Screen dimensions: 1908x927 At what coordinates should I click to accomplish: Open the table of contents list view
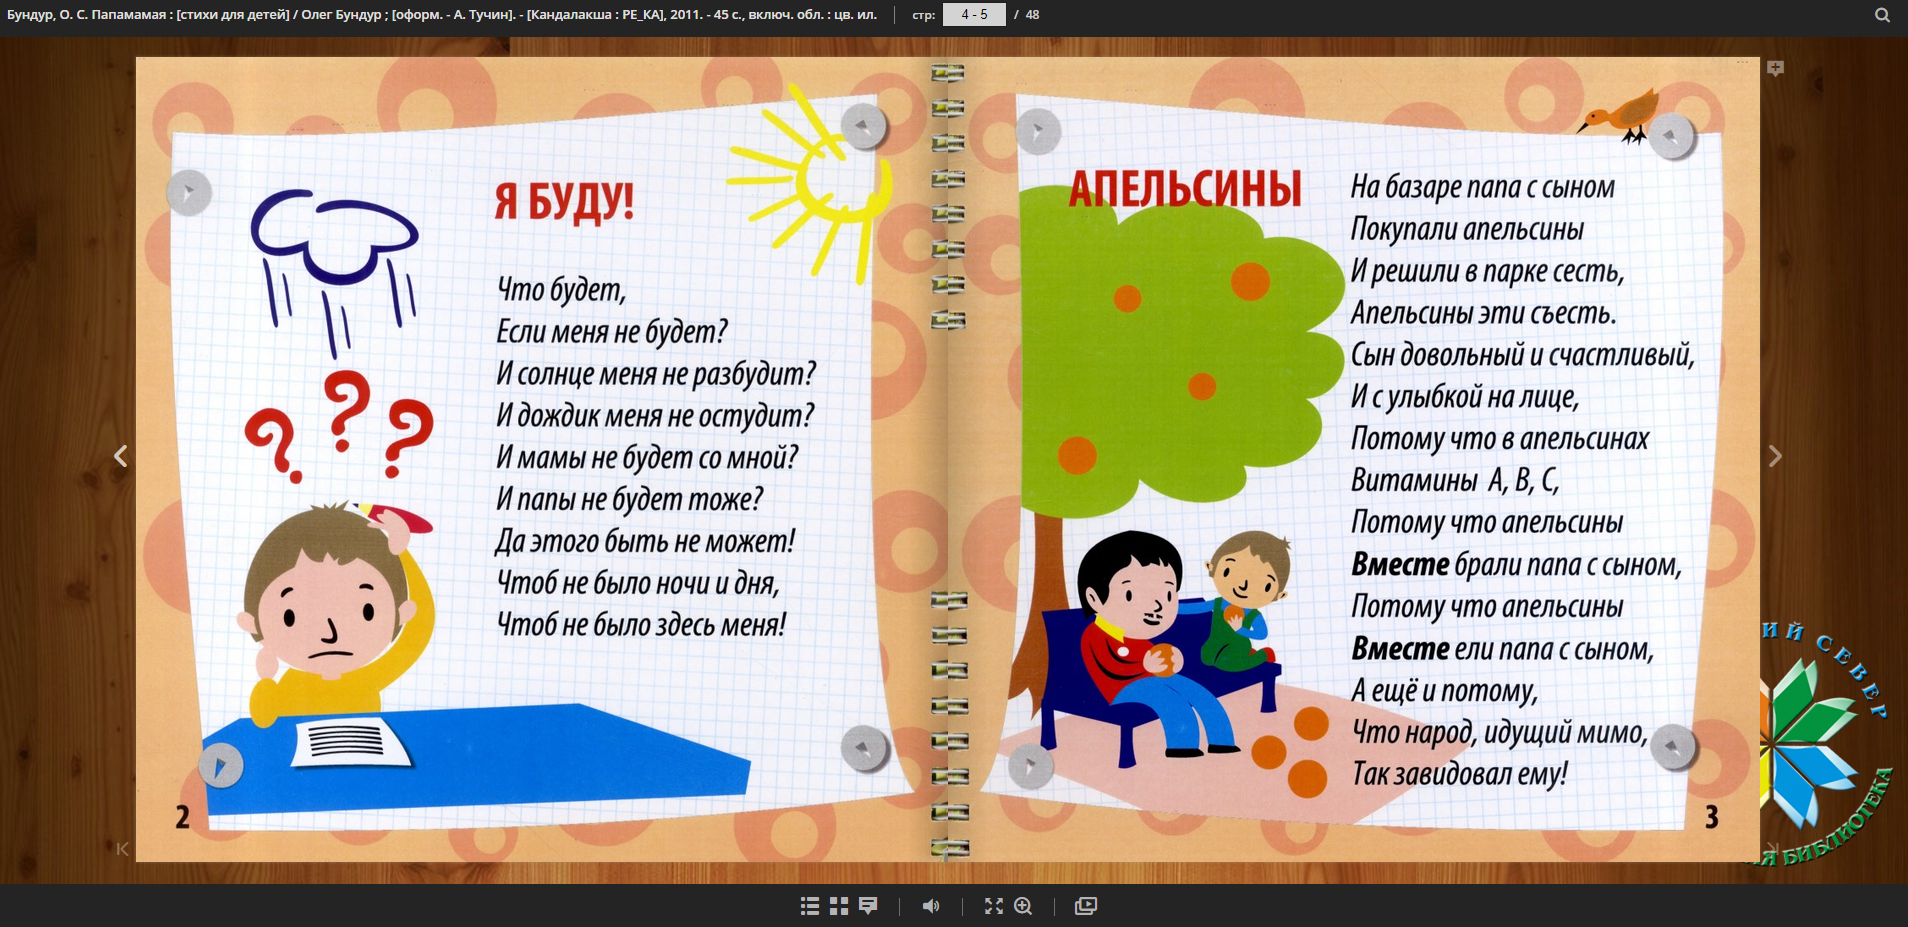coord(810,905)
